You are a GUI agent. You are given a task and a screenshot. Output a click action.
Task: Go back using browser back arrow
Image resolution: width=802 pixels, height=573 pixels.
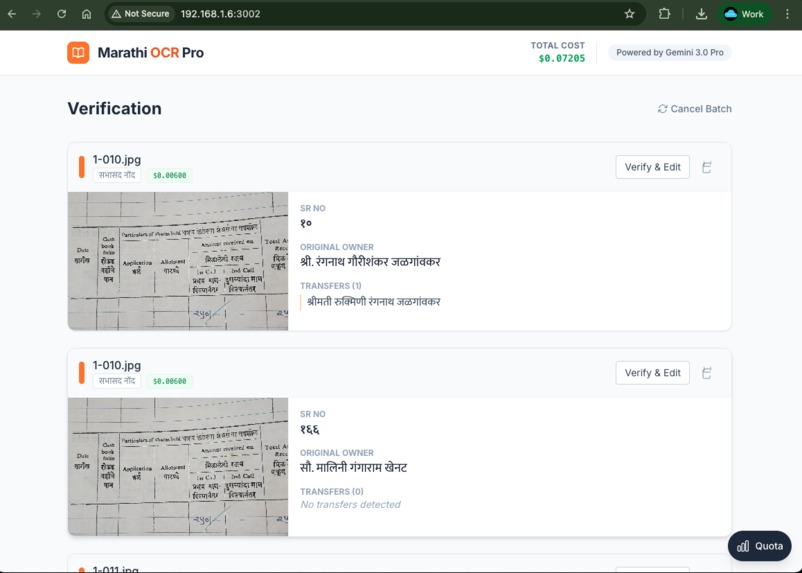point(12,14)
